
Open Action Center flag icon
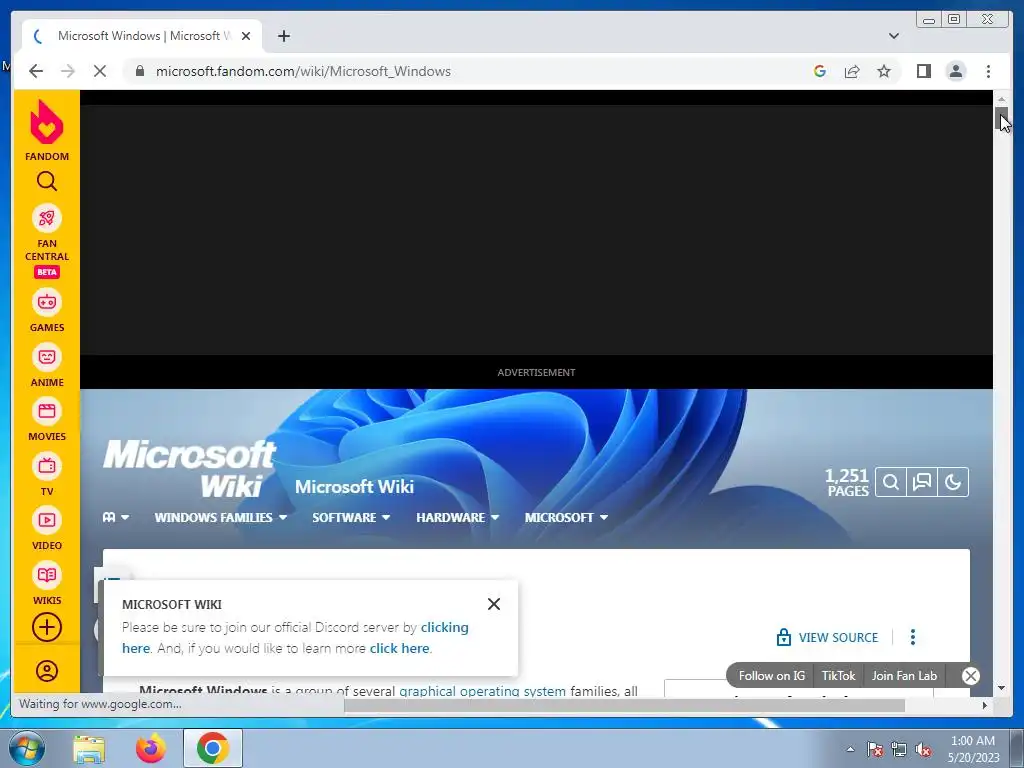(x=875, y=749)
